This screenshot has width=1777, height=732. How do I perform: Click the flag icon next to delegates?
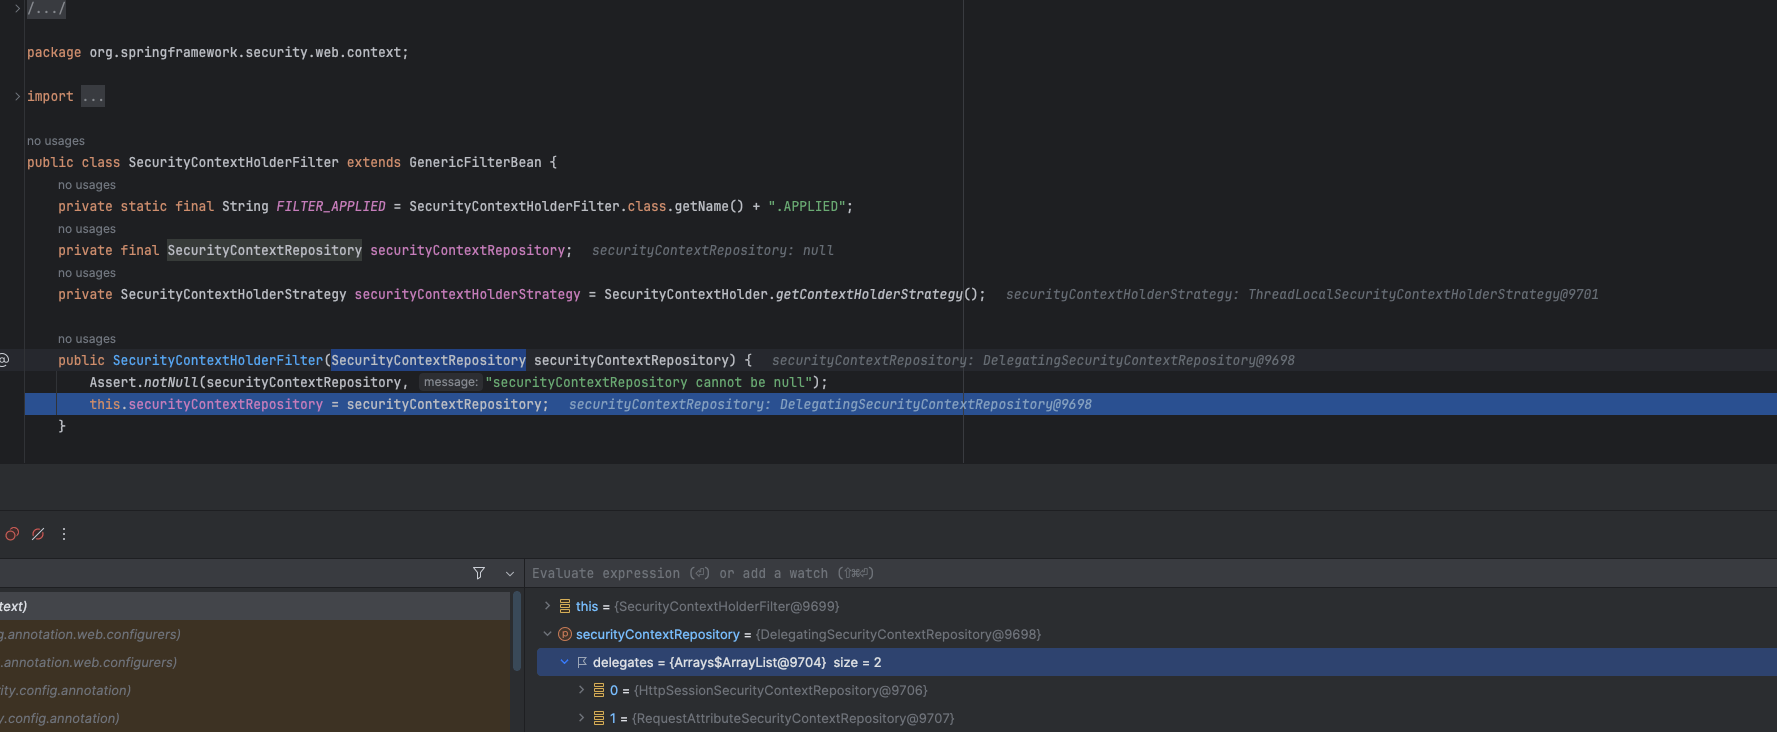pyautogui.click(x=582, y=662)
